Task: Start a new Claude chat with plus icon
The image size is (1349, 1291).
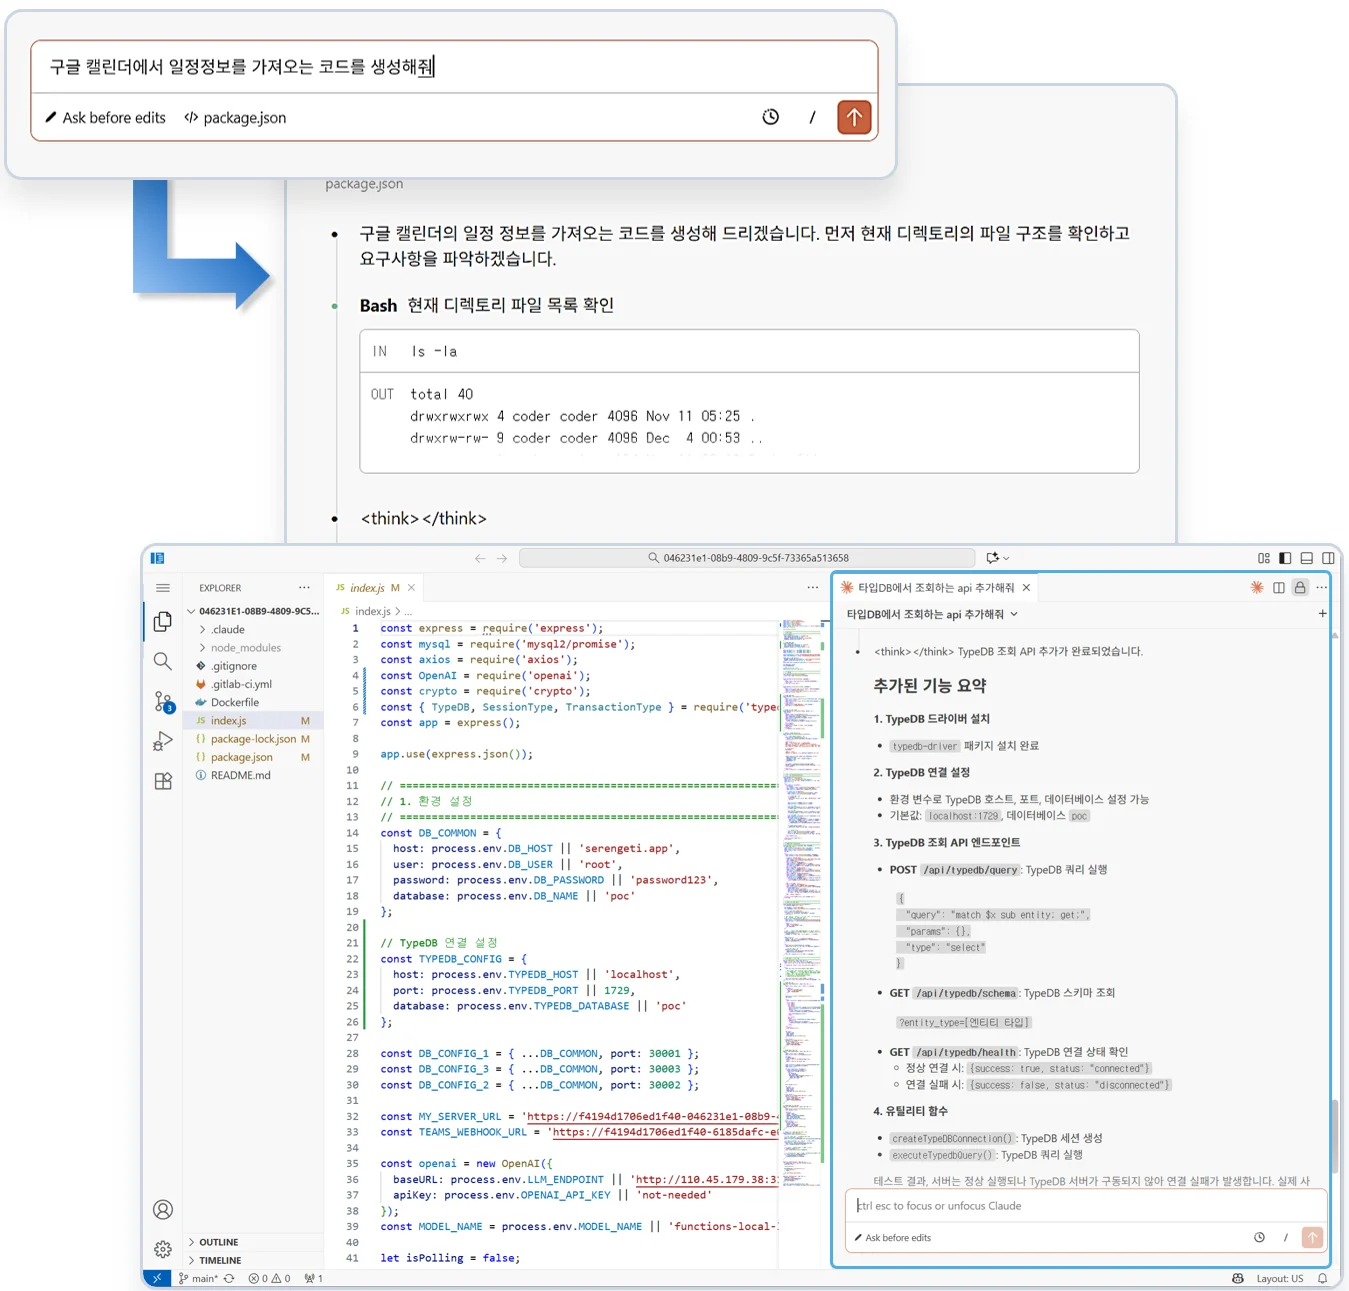Action: point(1322,614)
